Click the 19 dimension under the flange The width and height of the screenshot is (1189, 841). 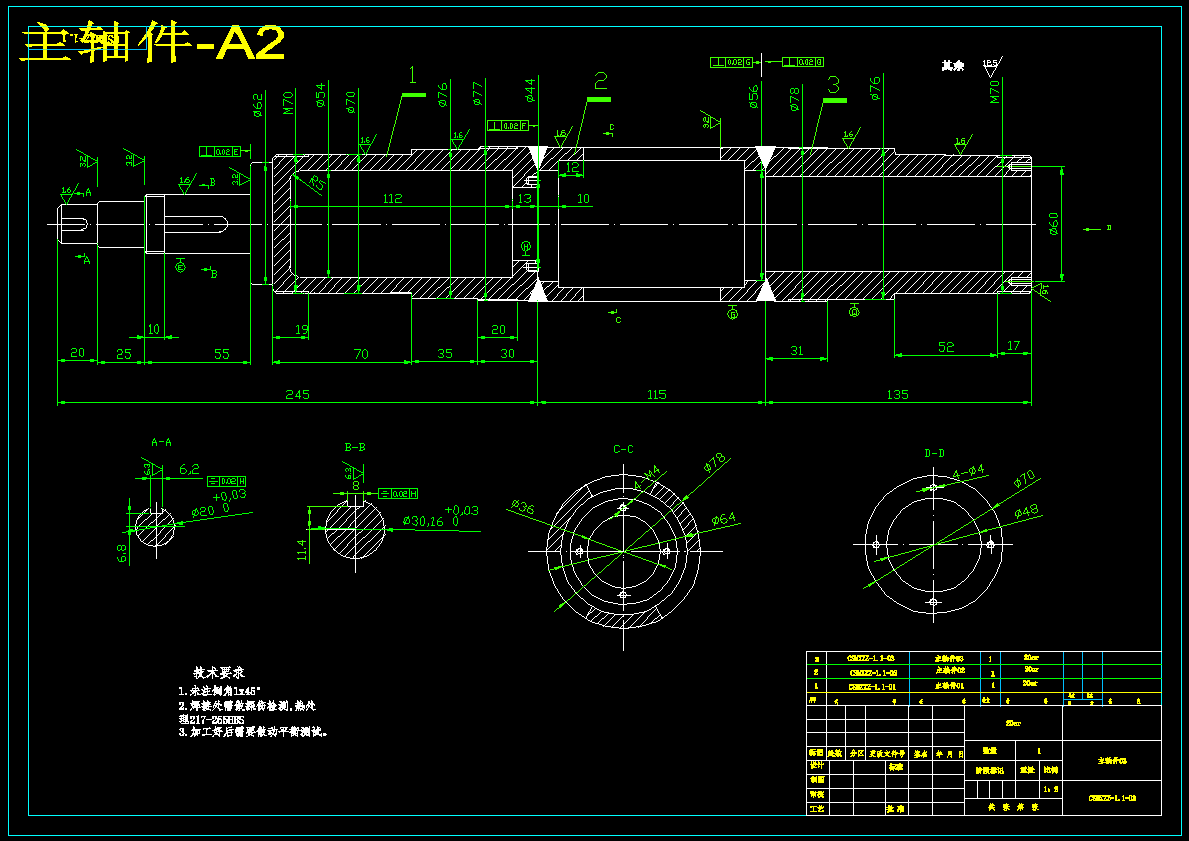[301, 330]
